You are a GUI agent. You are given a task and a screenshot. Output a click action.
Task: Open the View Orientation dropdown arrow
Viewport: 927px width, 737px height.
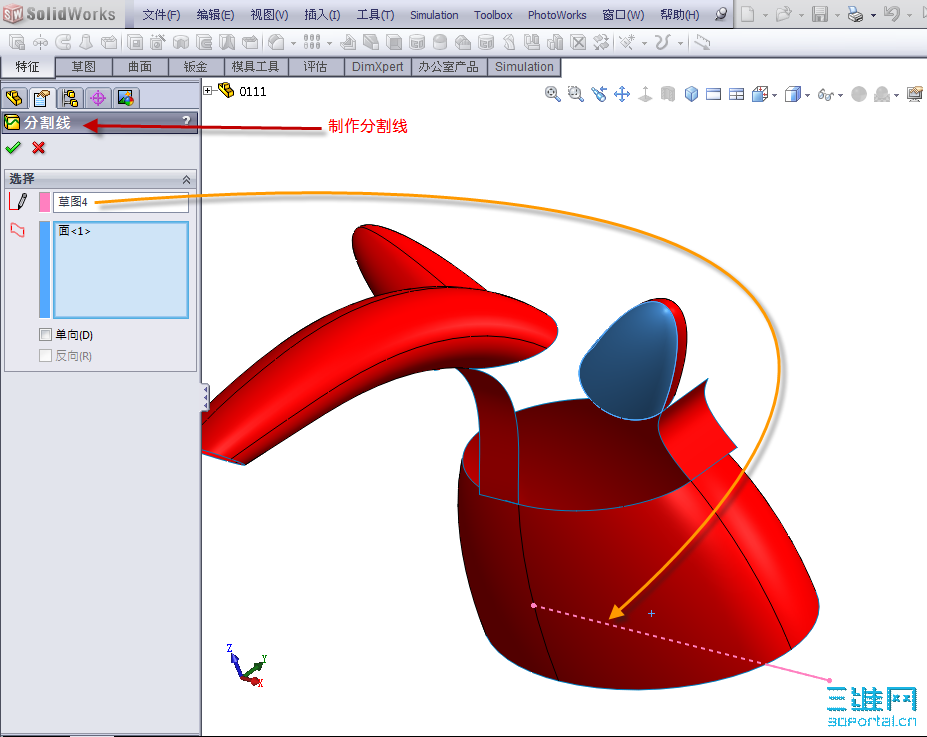[x=774, y=96]
